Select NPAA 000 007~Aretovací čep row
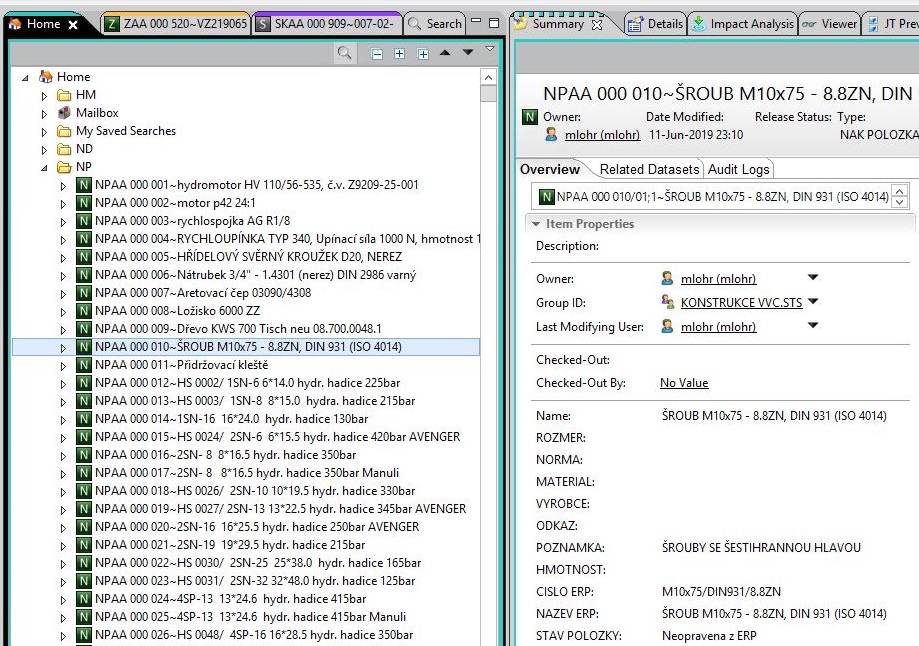Viewport: 919px width, 646px height. coord(203,293)
